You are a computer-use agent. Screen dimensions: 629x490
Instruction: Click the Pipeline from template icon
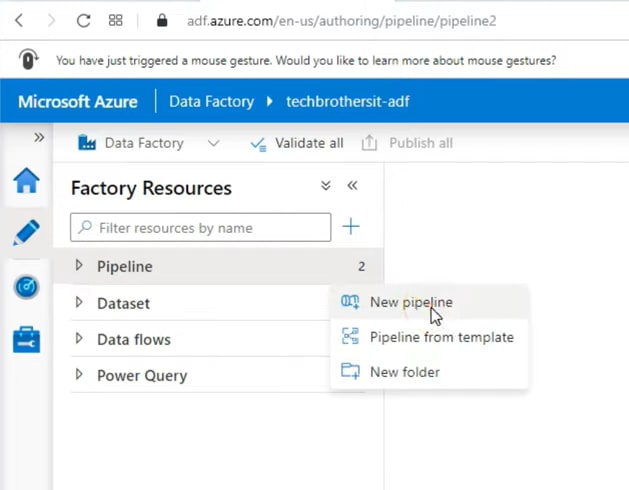click(350, 336)
